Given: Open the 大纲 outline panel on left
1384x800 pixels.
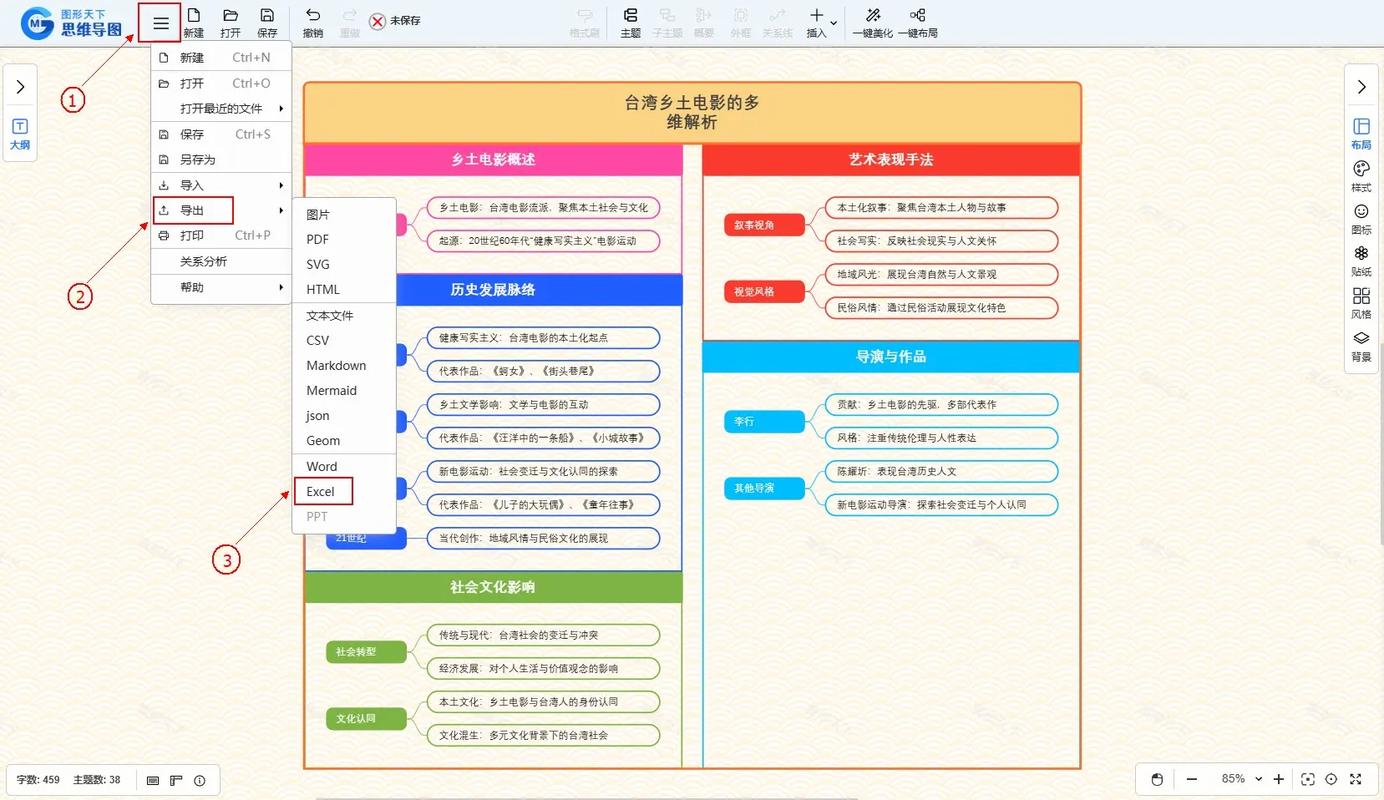Looking at the screenshot, I should click(19, 134).
